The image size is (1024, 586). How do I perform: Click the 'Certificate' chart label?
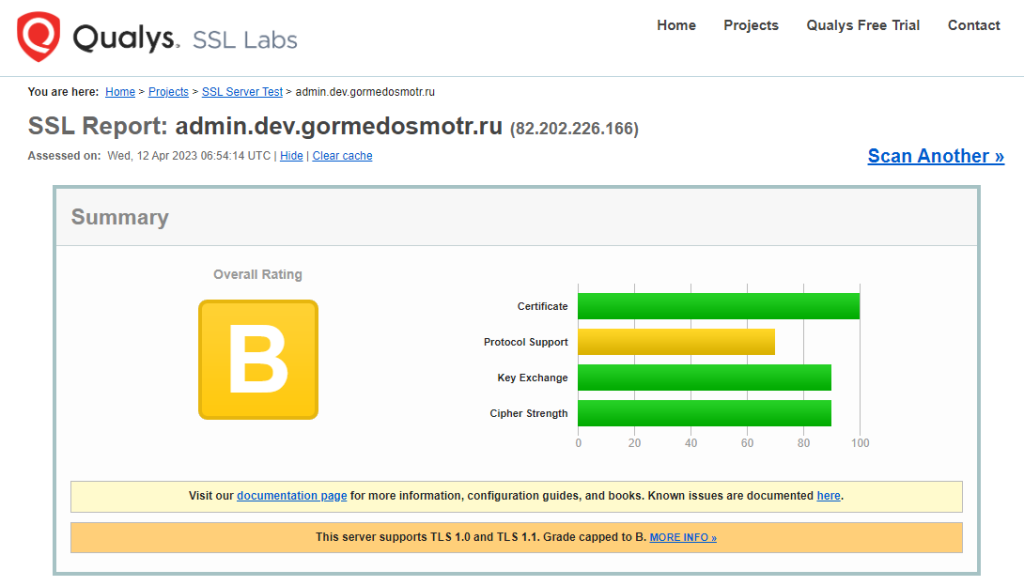[x=543, y=306]
